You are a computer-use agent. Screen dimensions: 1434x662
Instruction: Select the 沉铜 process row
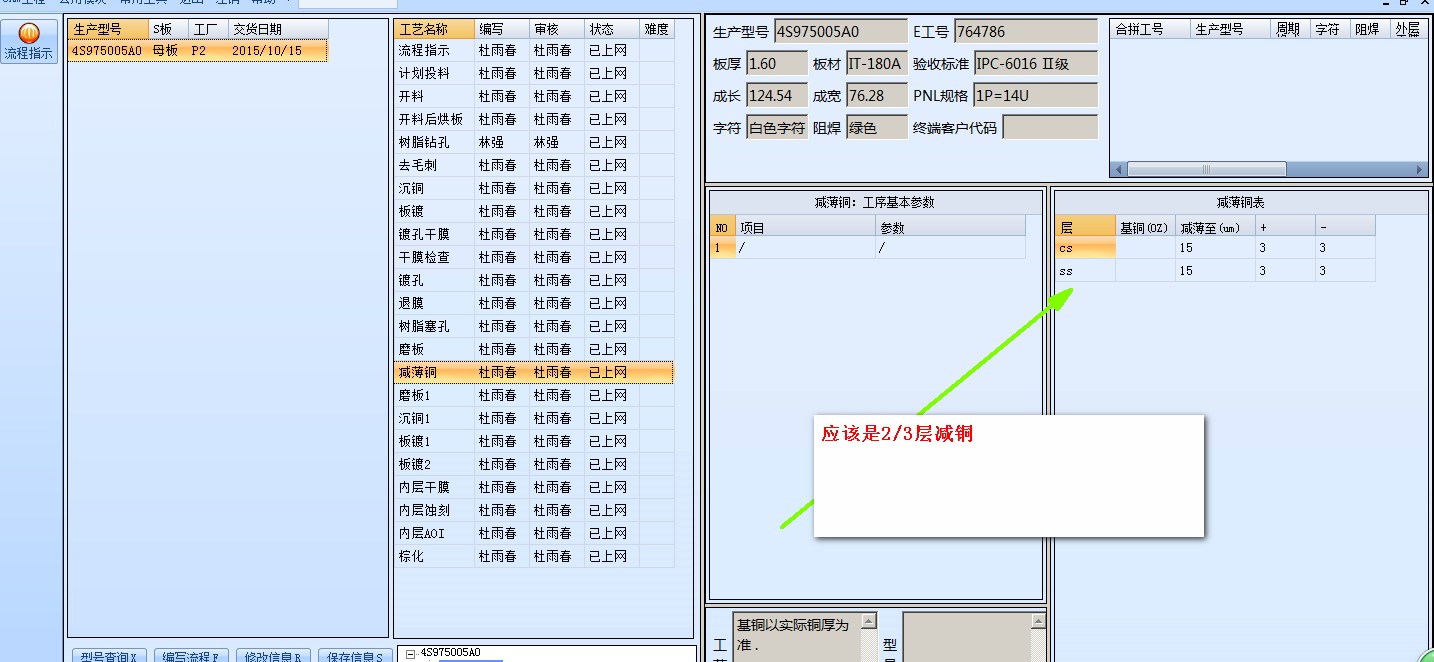[534, 188]
